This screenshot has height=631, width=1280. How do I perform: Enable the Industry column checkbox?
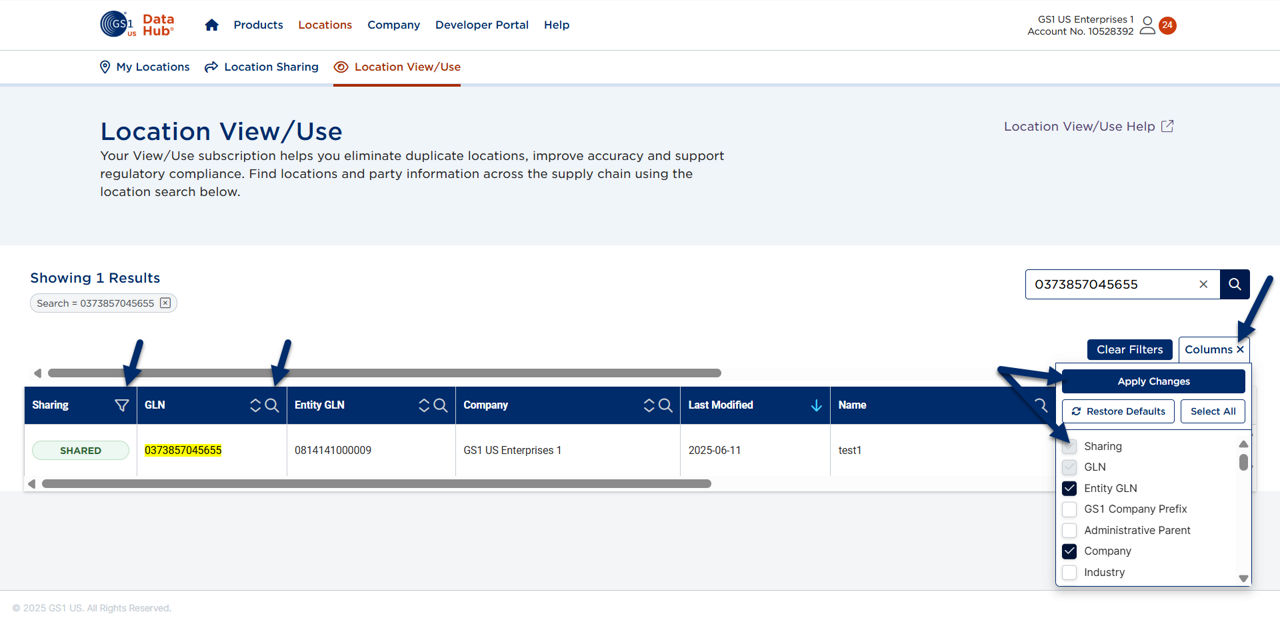tap(1069, 572)
